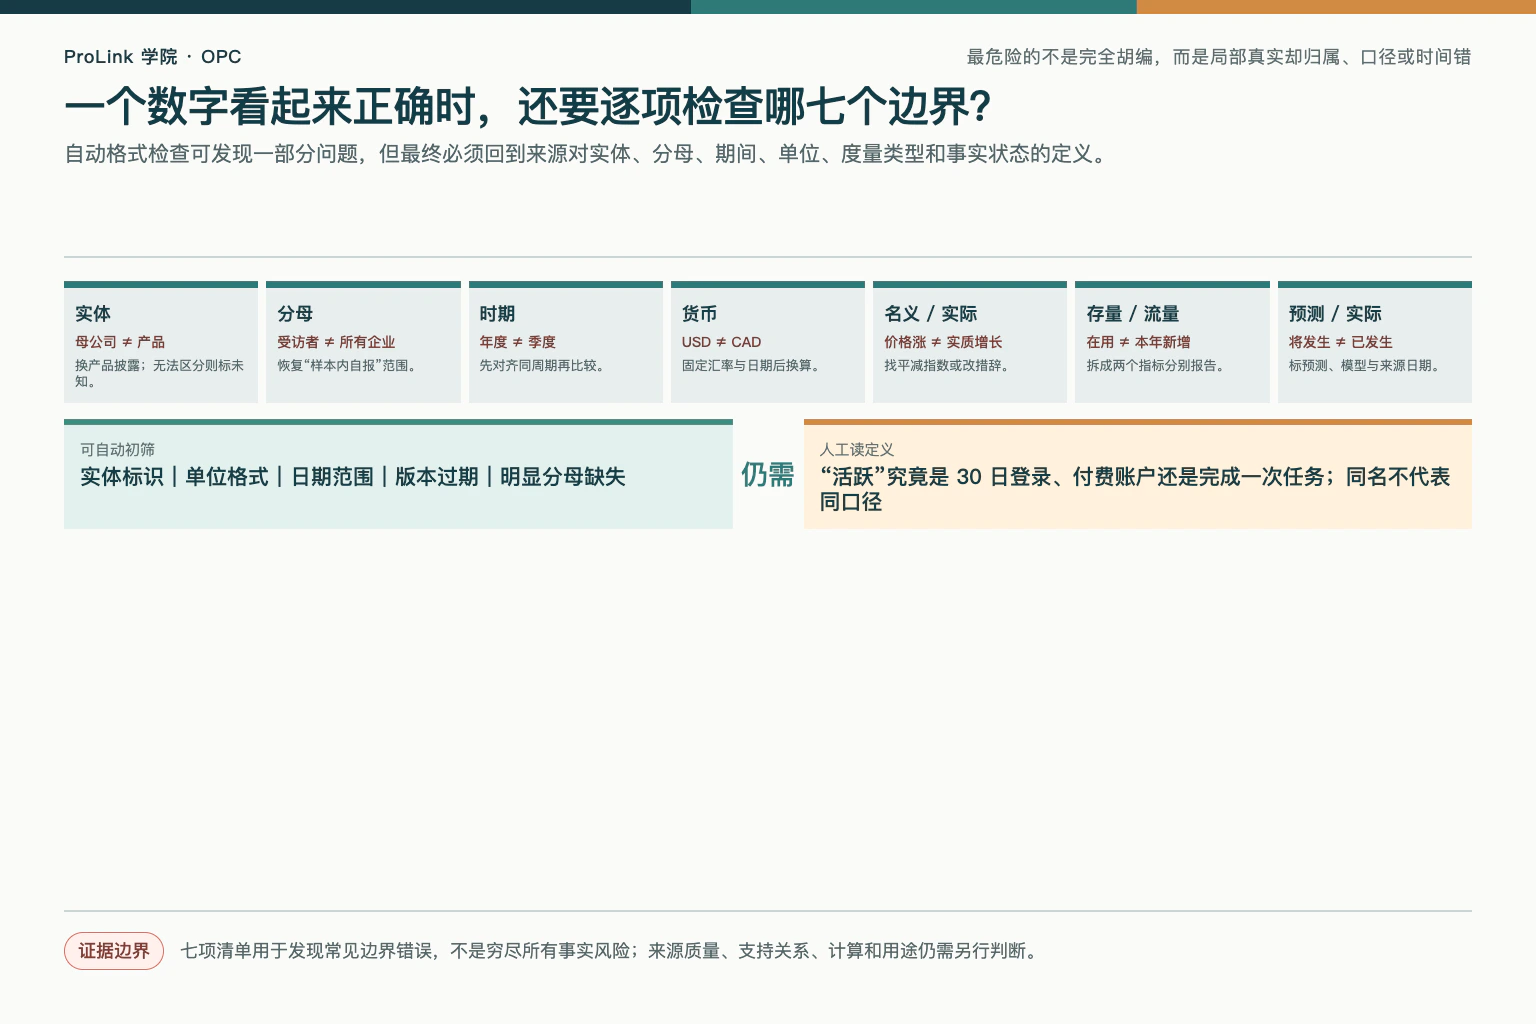Click the subtitle starting with 自动格式检查
This screenshot has width=1536, height=1024.
(588, 154)
